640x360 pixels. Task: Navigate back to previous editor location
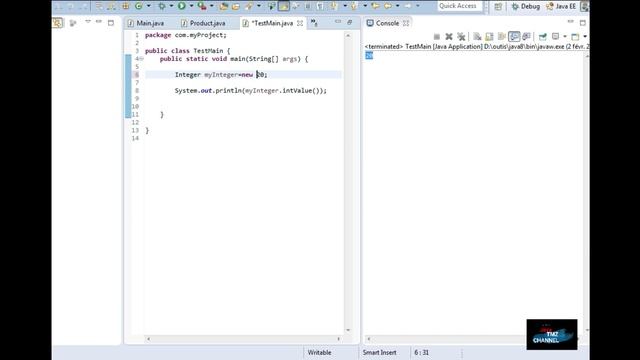(x=388, y=6)
